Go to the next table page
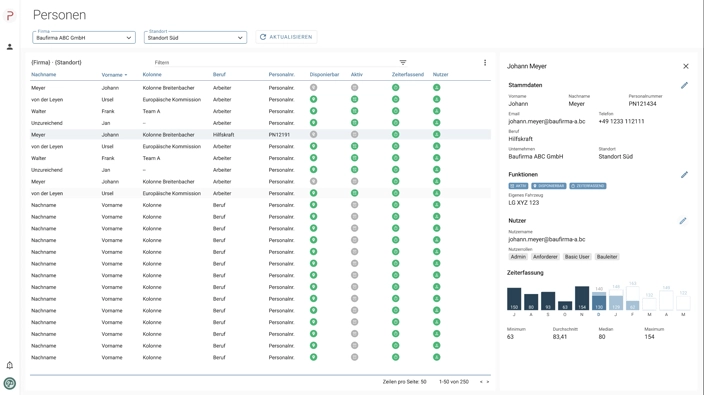Screen dimensions: 704x395 point(488,382)
